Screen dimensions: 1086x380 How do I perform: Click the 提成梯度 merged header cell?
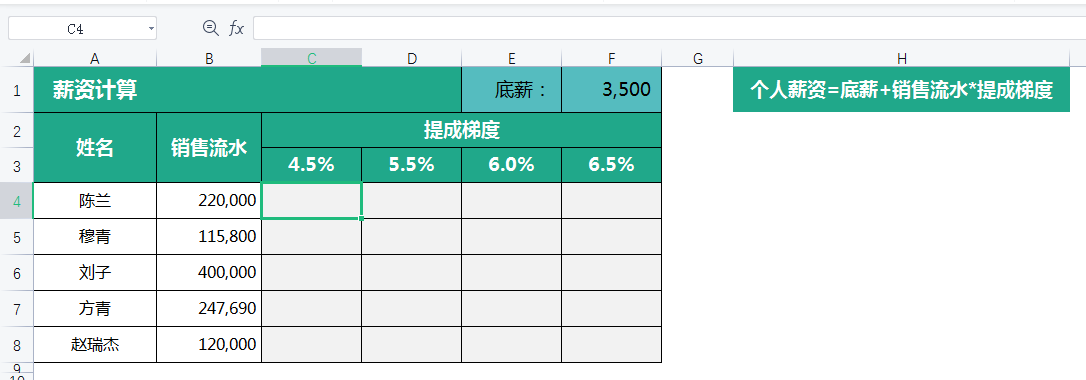(x=462, y=130)
